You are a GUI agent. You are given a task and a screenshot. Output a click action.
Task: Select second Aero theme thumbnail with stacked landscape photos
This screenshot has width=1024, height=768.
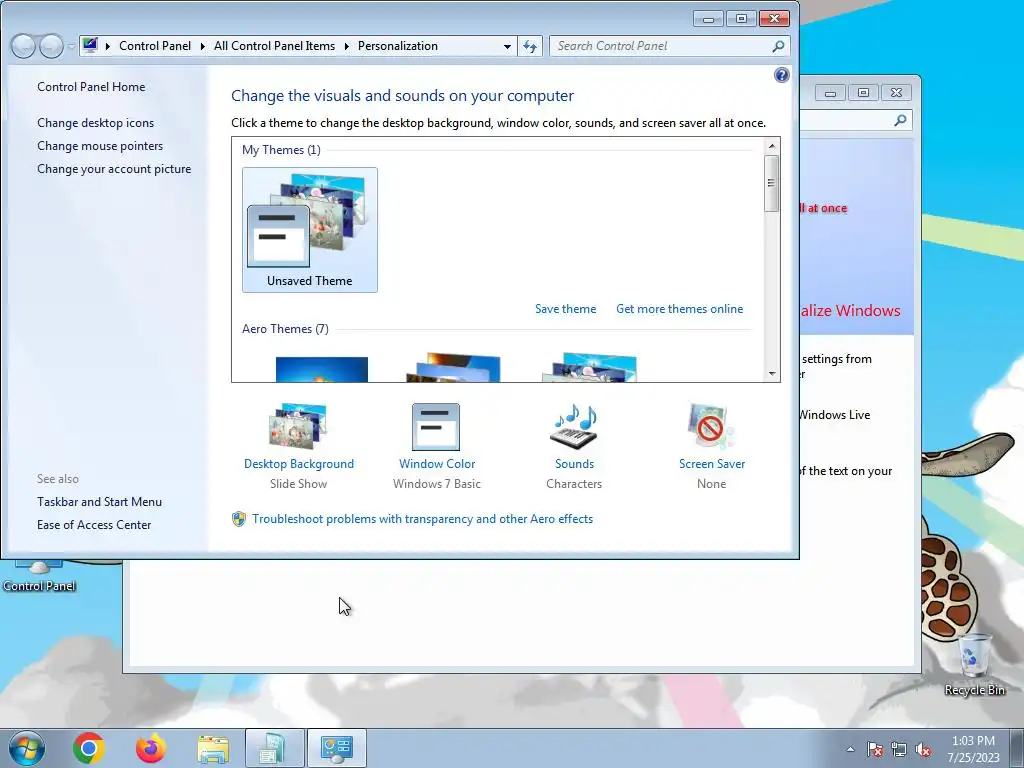pyautogui.click(x=455, y=368)
